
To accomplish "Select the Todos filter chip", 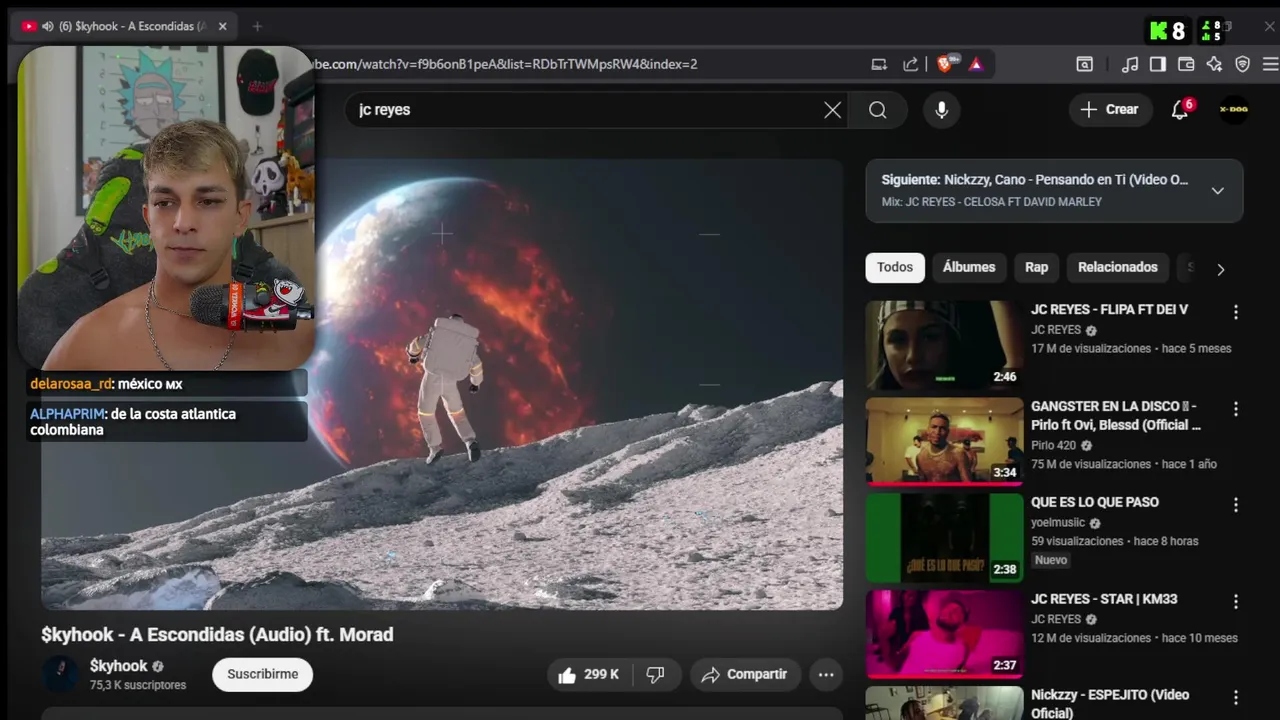I will tap(895, 267).
